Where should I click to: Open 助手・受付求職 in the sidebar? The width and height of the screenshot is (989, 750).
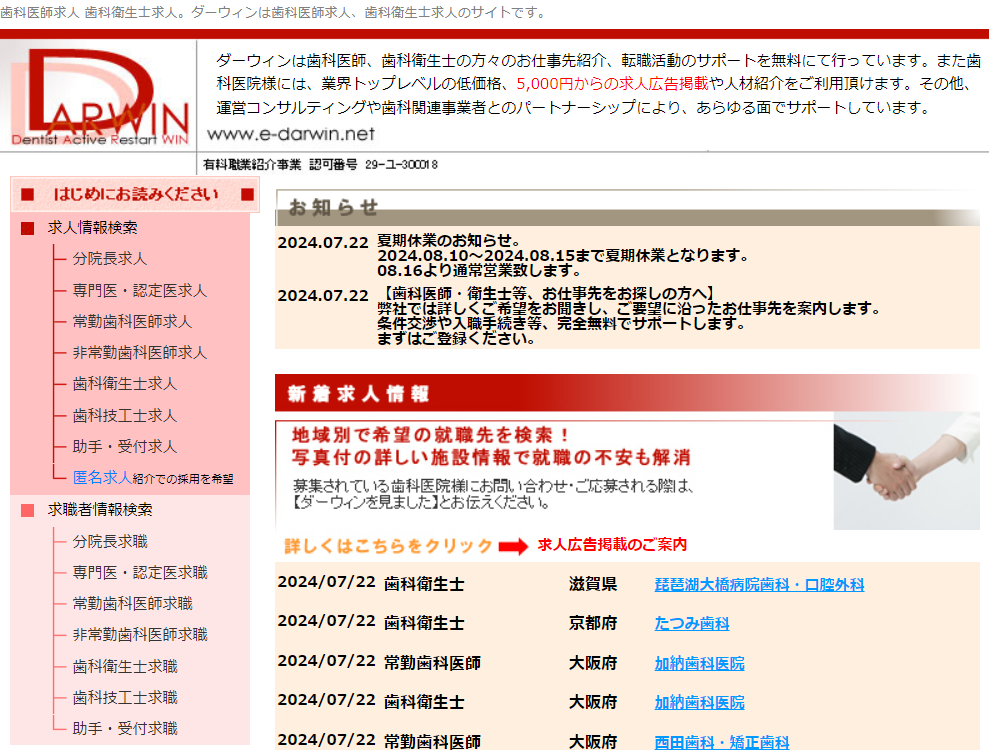[124, 728]
